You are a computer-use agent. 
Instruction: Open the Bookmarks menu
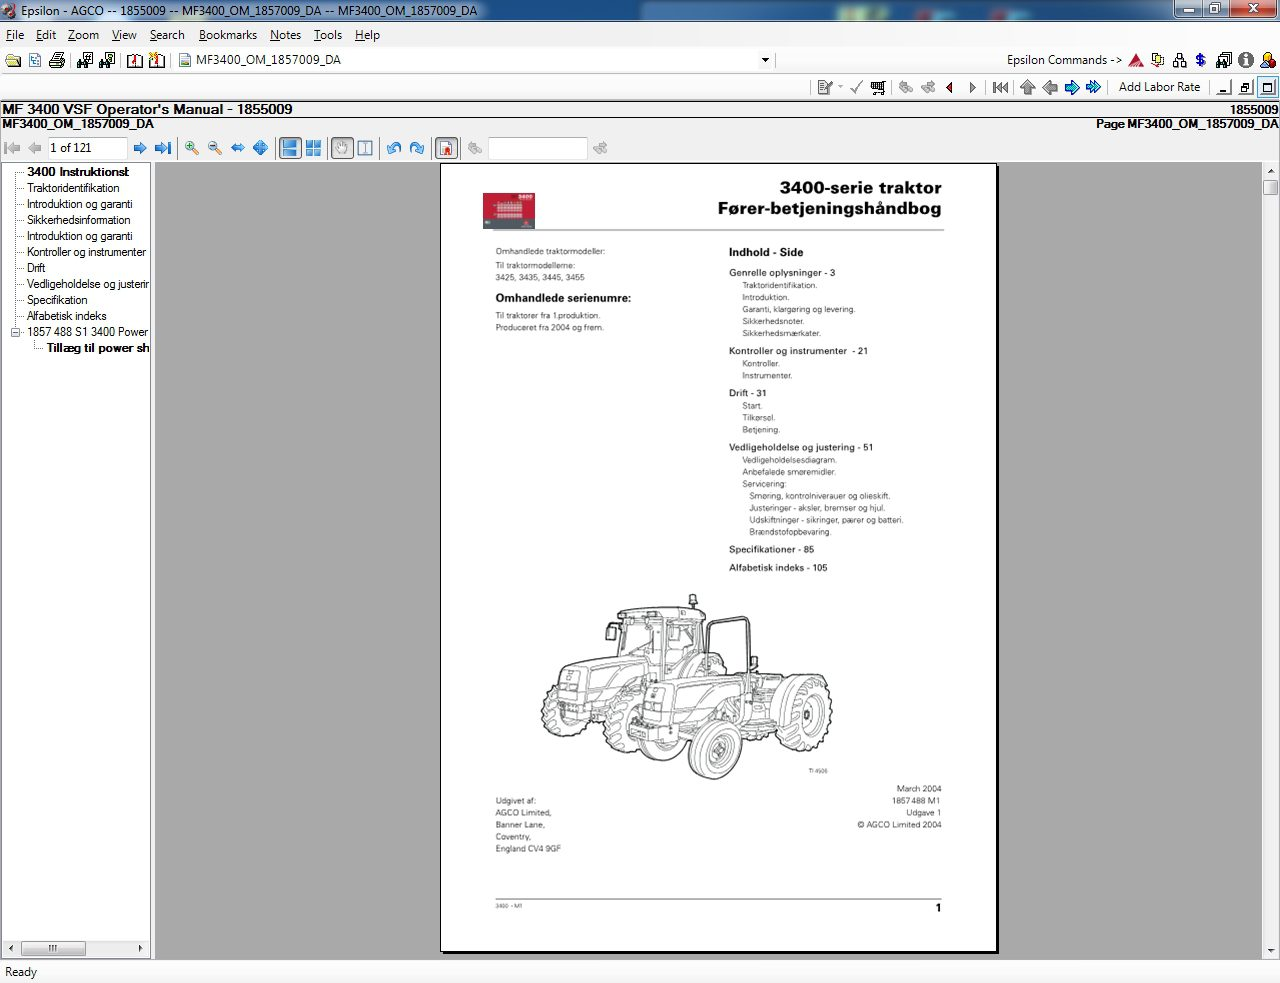pyautogui.click(x=228, y=35)
